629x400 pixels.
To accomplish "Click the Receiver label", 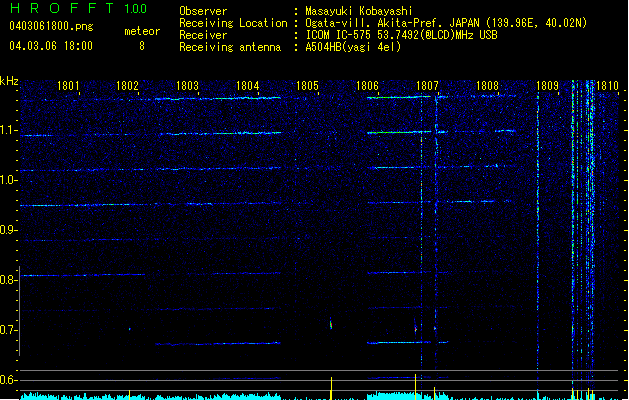I will coord(203,35).
